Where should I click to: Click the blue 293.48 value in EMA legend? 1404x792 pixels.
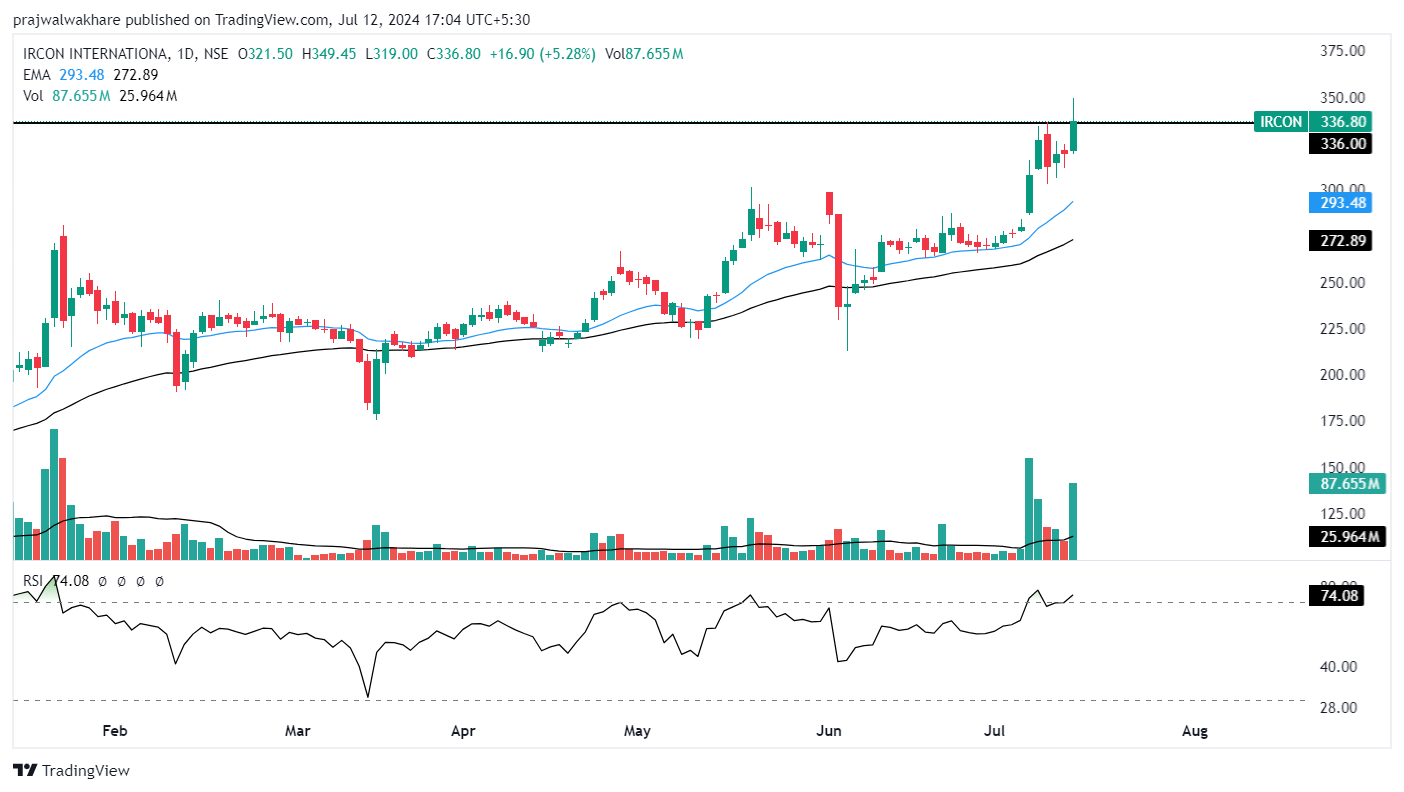81,75
